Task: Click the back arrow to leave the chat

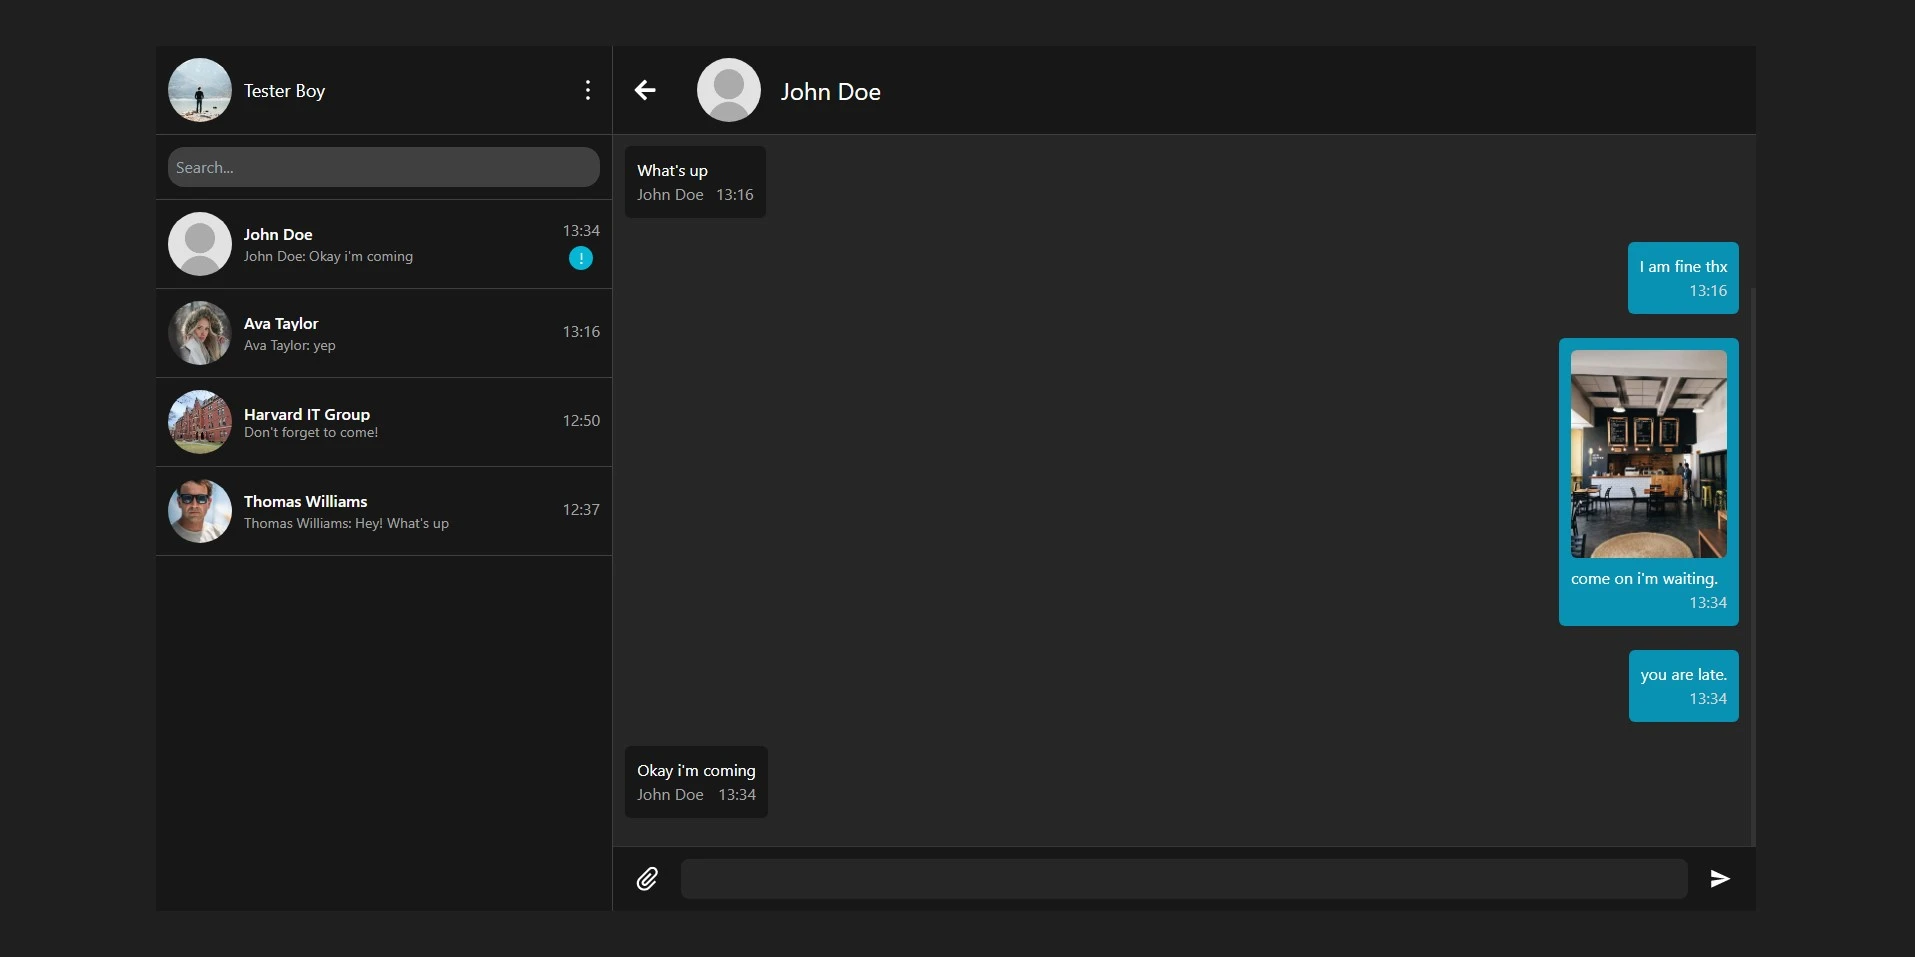Action: (645, 90)
